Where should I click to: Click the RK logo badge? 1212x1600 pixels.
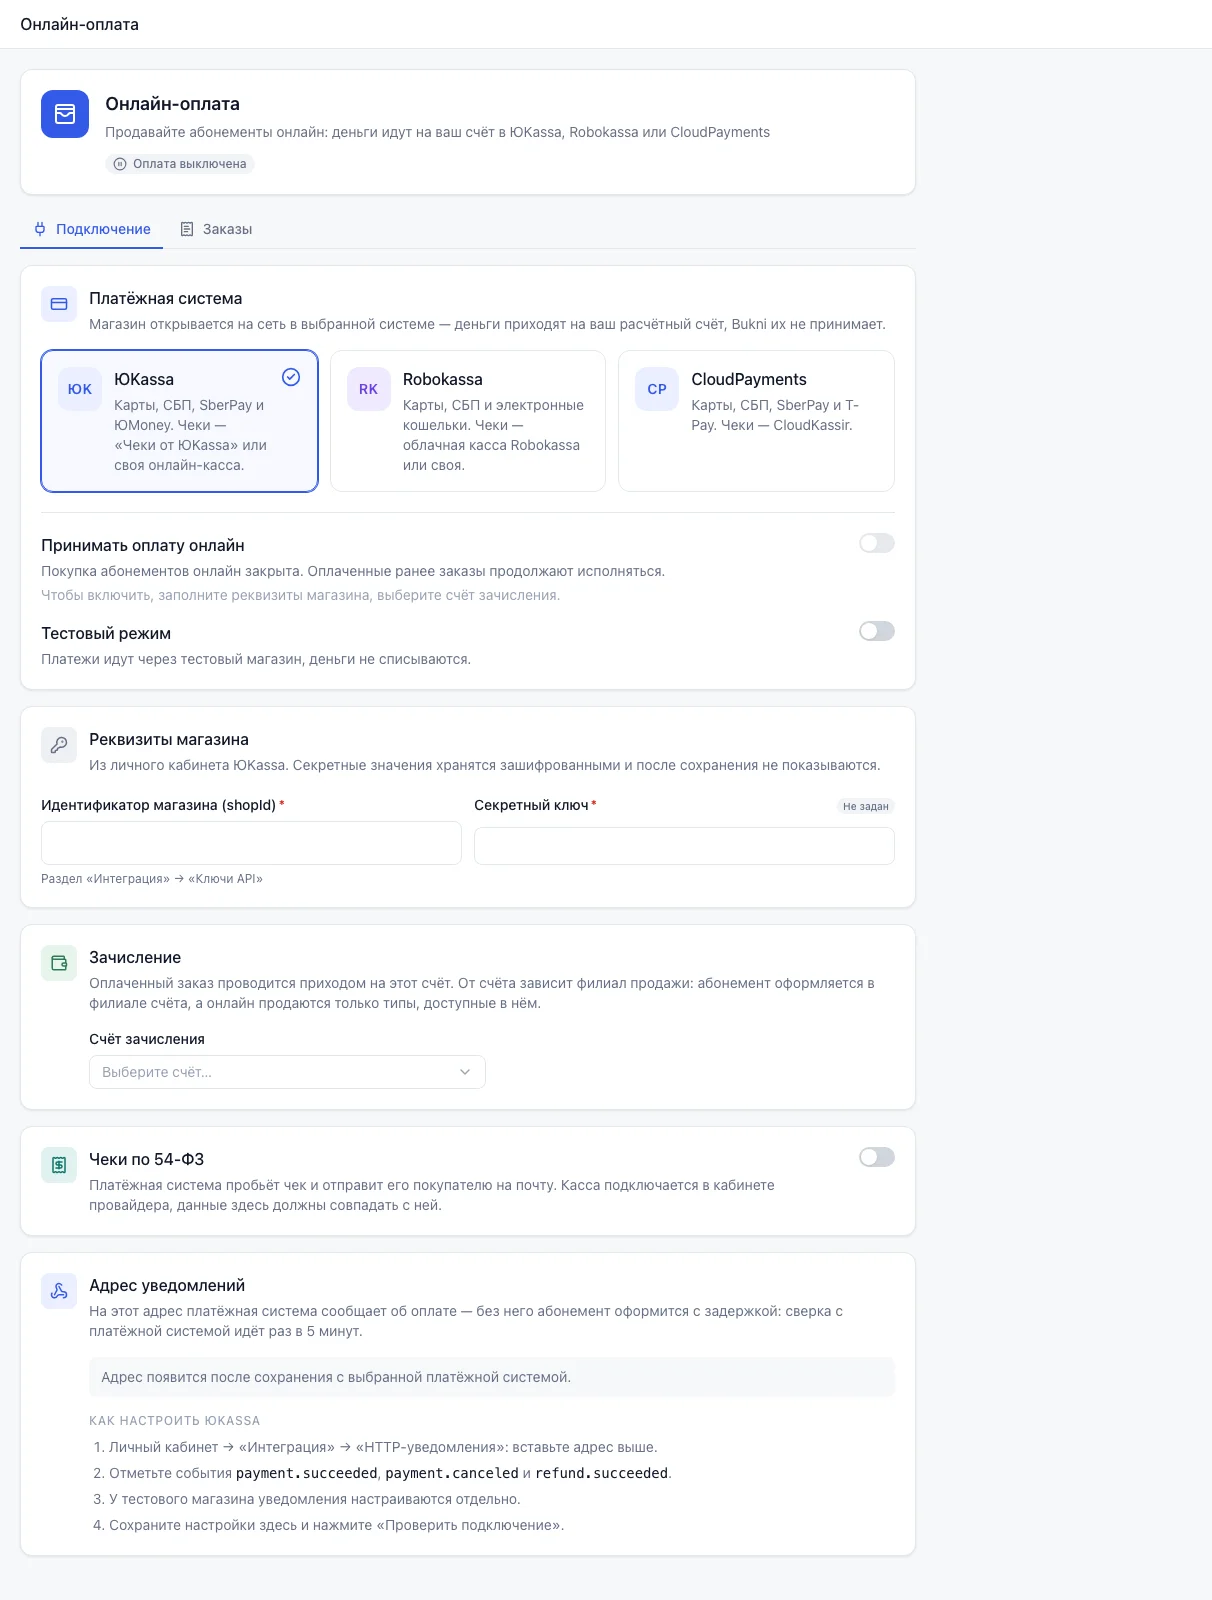click(369, 389)
